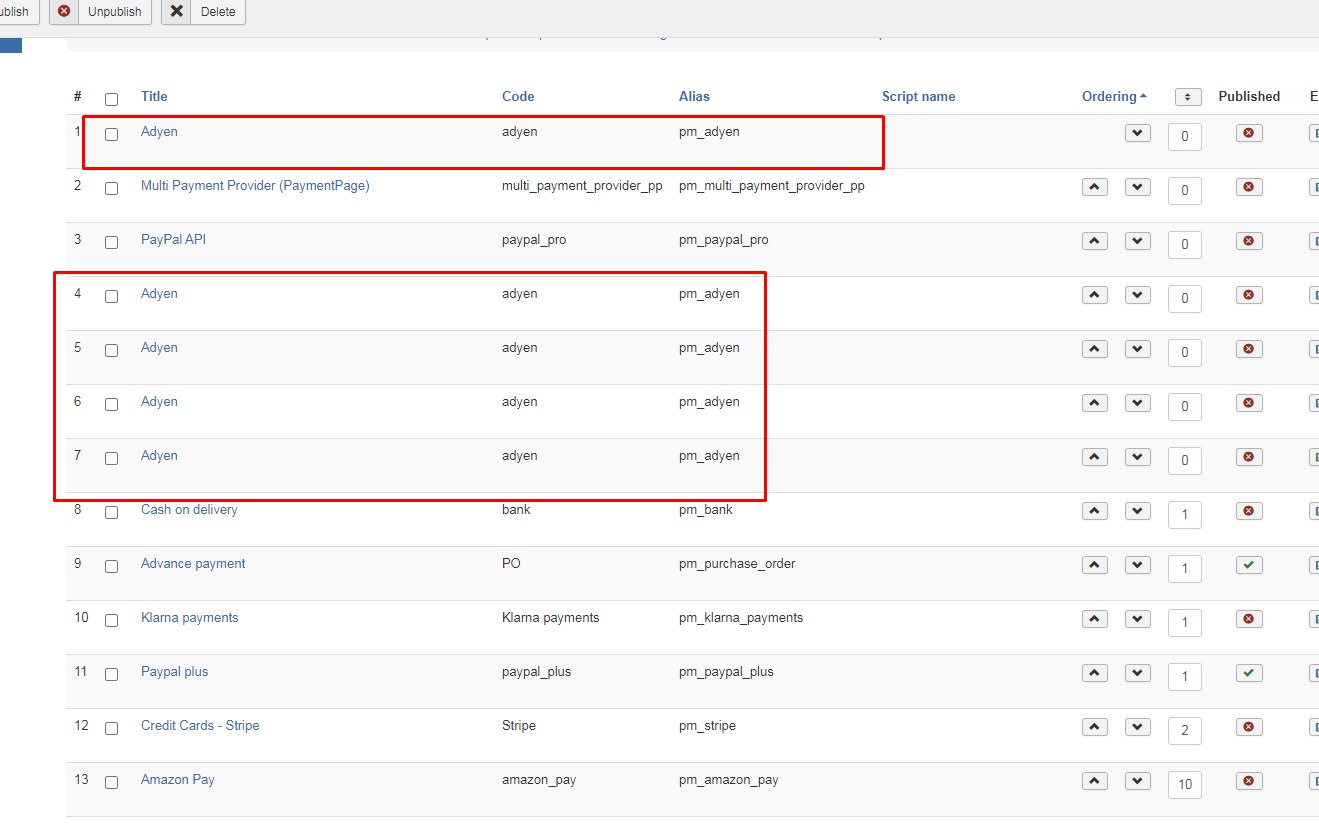Move row 7 Adyen down

tap(1138, 457)
